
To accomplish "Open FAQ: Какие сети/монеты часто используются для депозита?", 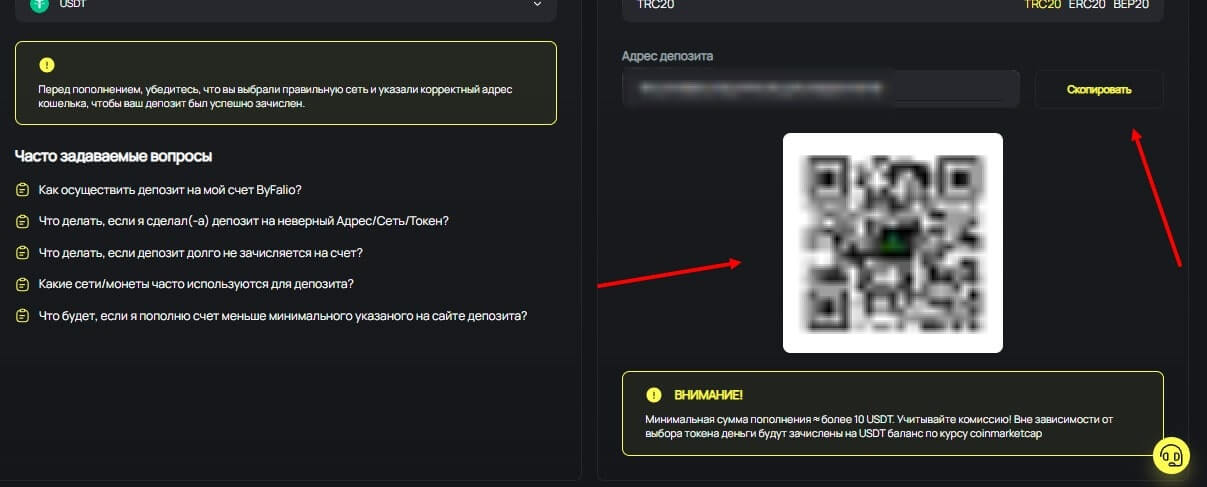I will [x=196, y=284].
